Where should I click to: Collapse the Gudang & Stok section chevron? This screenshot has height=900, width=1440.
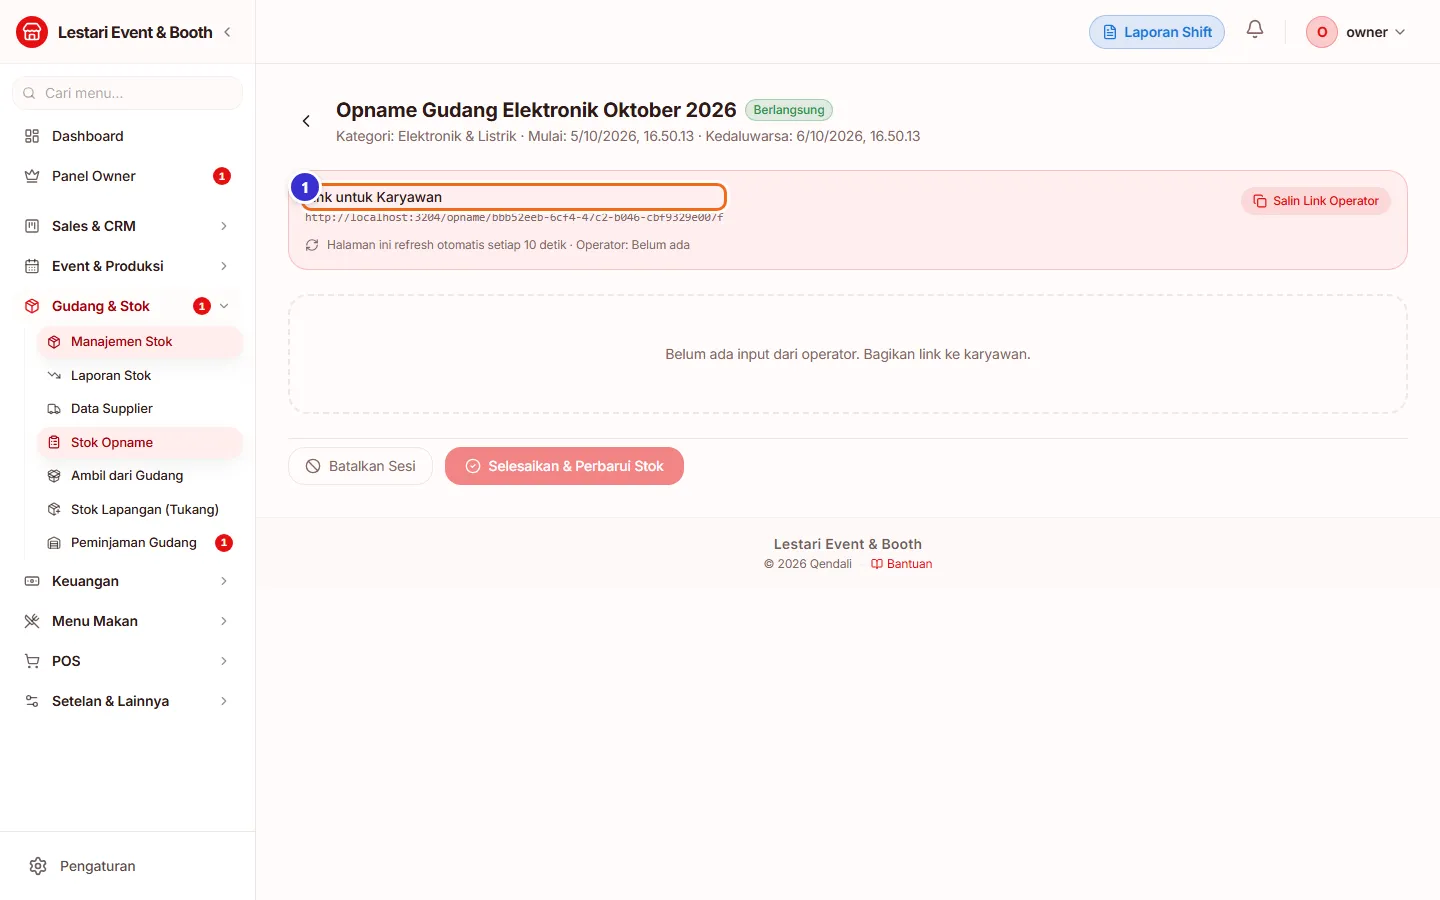[224, 306]
